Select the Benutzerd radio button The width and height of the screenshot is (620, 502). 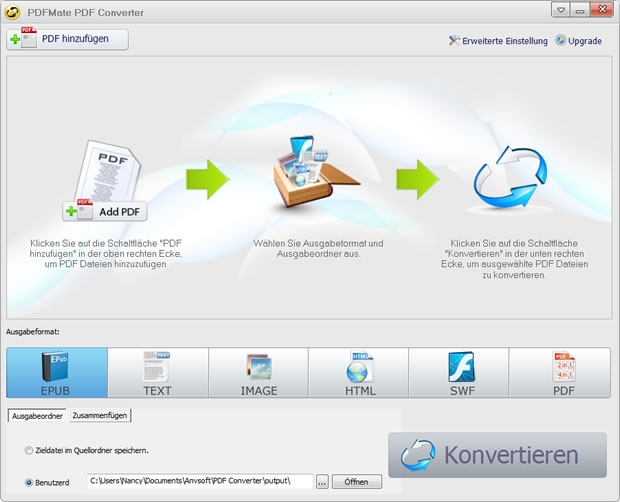[29, 481]
